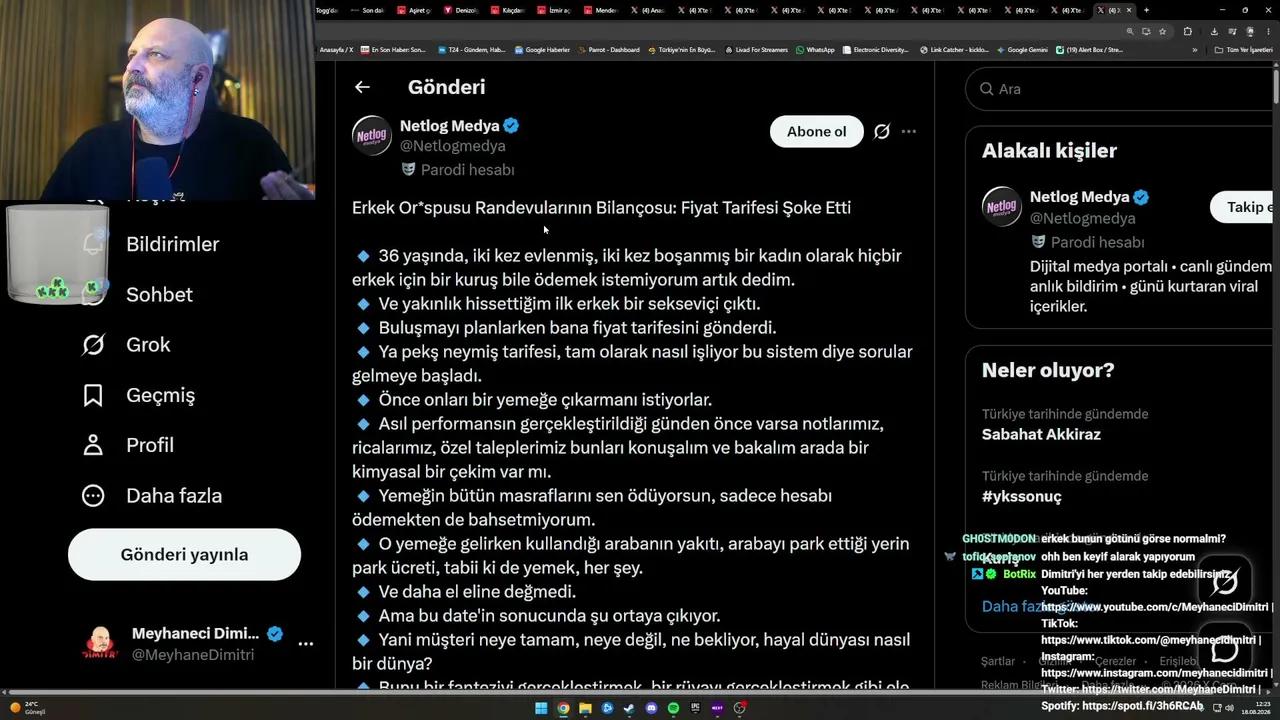Open the Livad For Streamers bookmark
The image size is (1280, 720).
click(757, 50)
